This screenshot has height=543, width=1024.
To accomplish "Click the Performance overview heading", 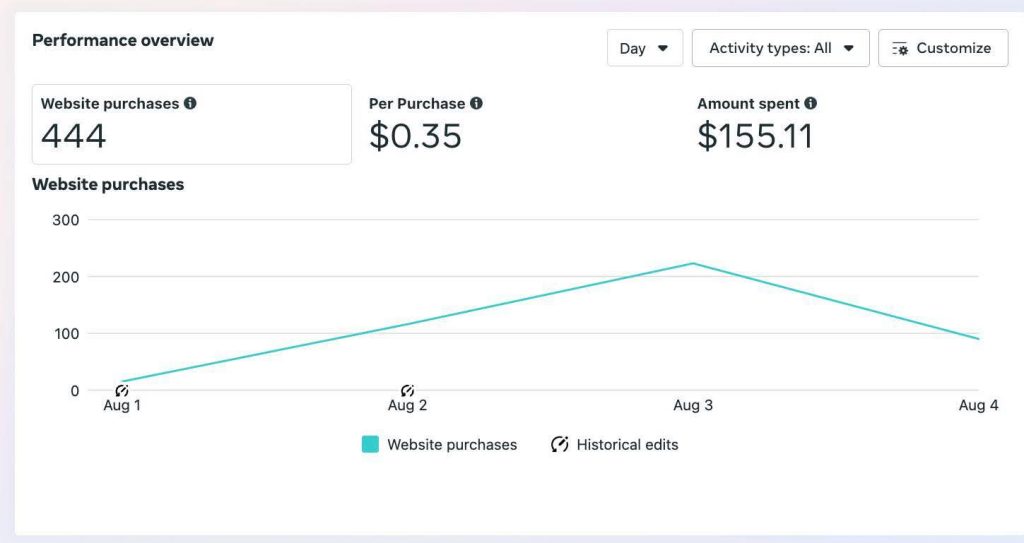I will coord(123,40).
